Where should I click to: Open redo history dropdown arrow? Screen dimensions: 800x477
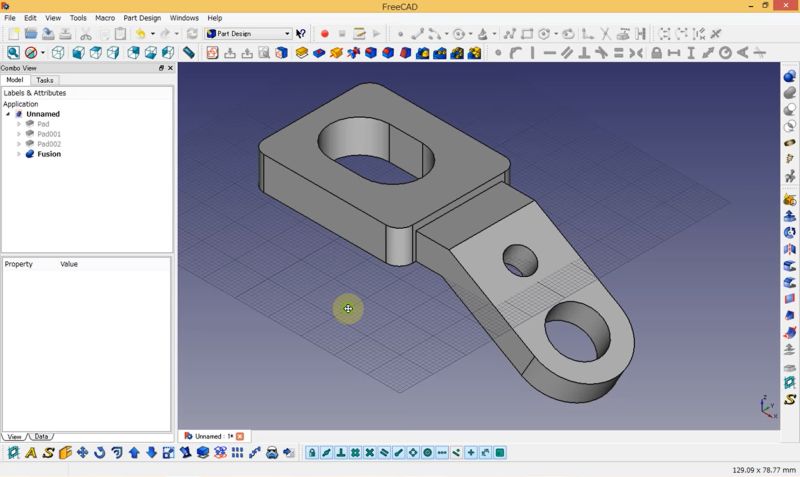[x=177, y=34]
